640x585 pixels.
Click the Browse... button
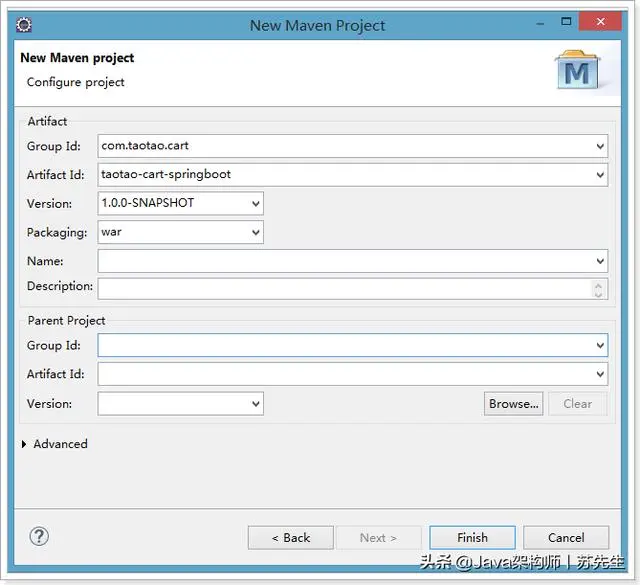point(513,404)
